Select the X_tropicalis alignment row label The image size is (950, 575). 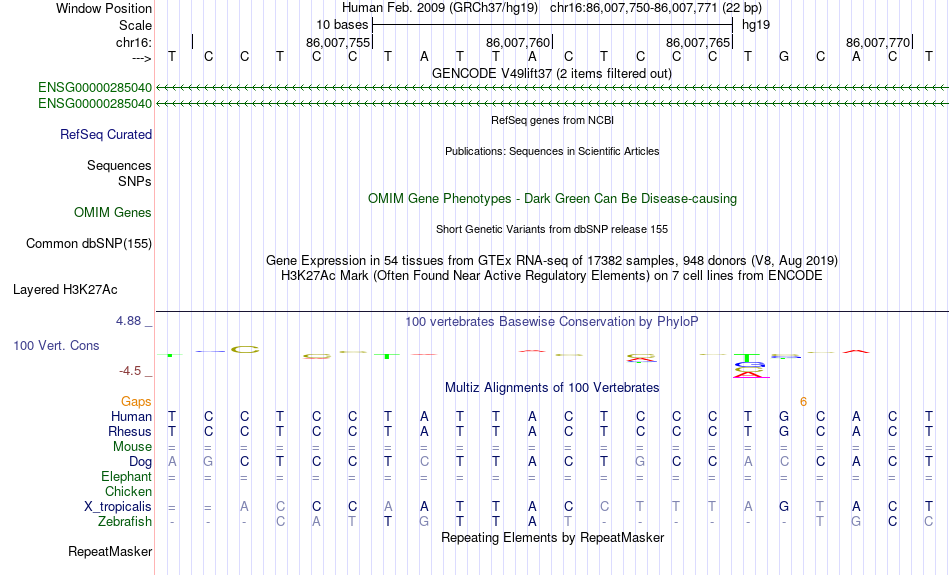coord(118,507)
